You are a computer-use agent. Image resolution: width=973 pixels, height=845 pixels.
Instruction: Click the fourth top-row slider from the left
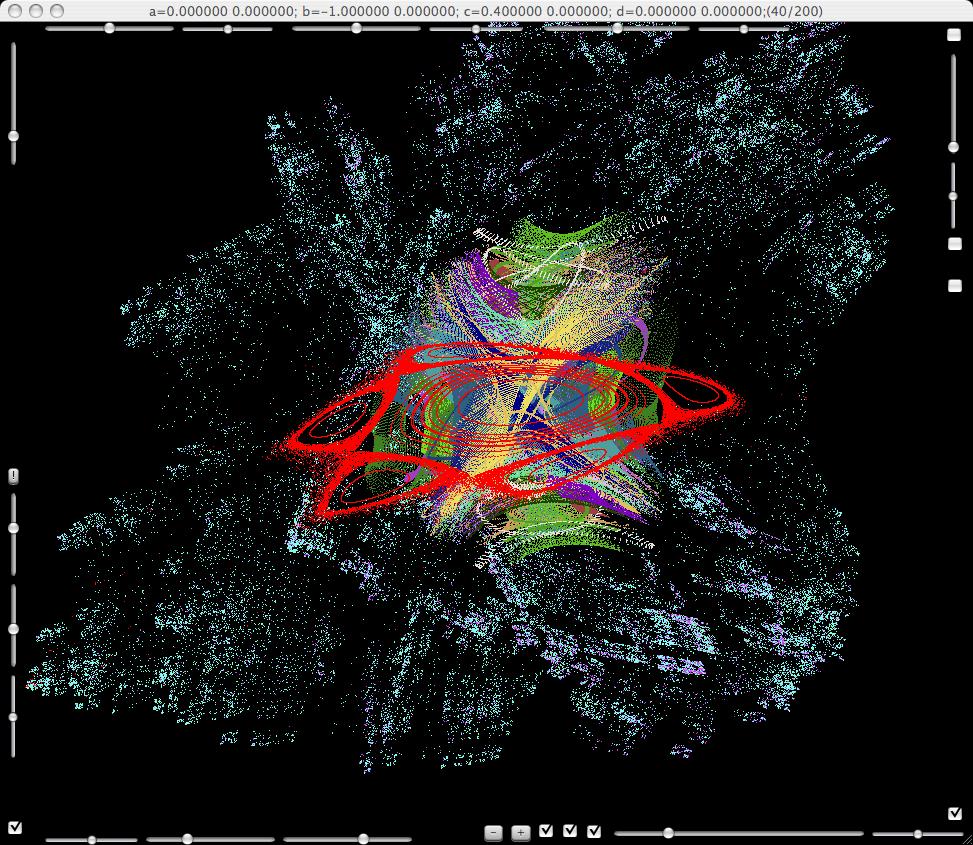(x=475, y=29)
